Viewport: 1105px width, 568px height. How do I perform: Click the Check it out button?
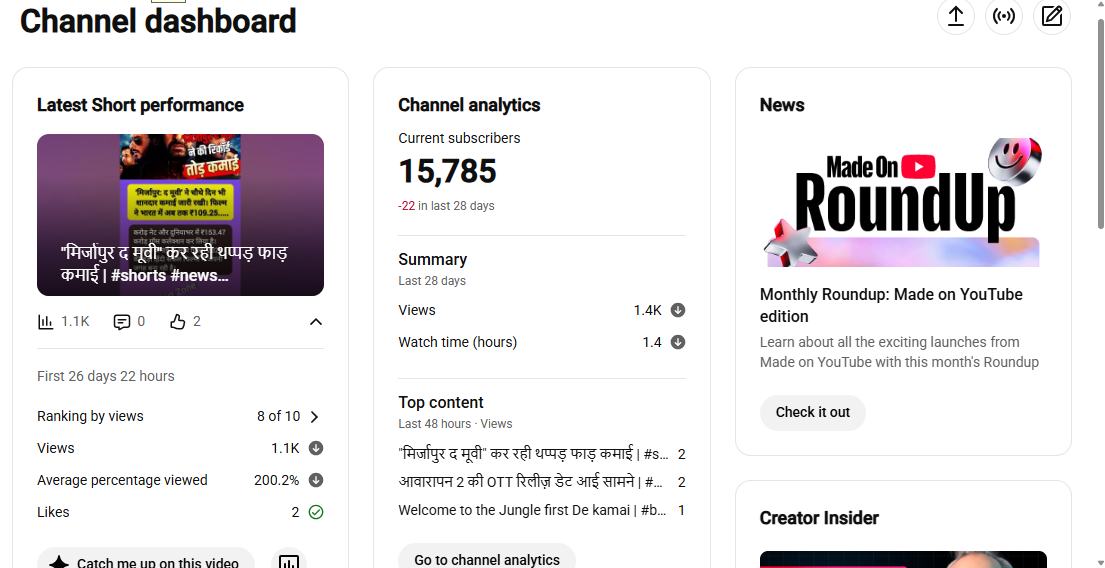point(813,412)
